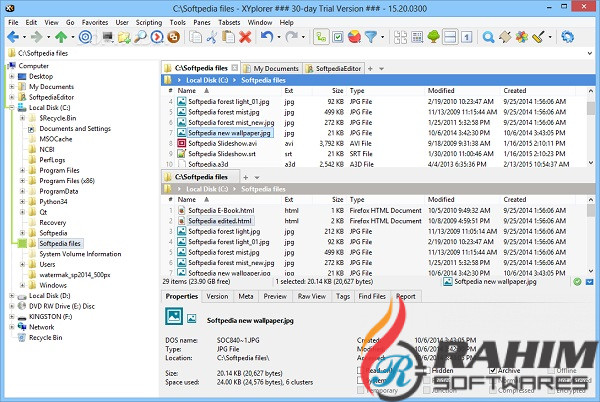Toggle the Dual Pane toolbar button
600x402 pixels.
pos(450,37)
